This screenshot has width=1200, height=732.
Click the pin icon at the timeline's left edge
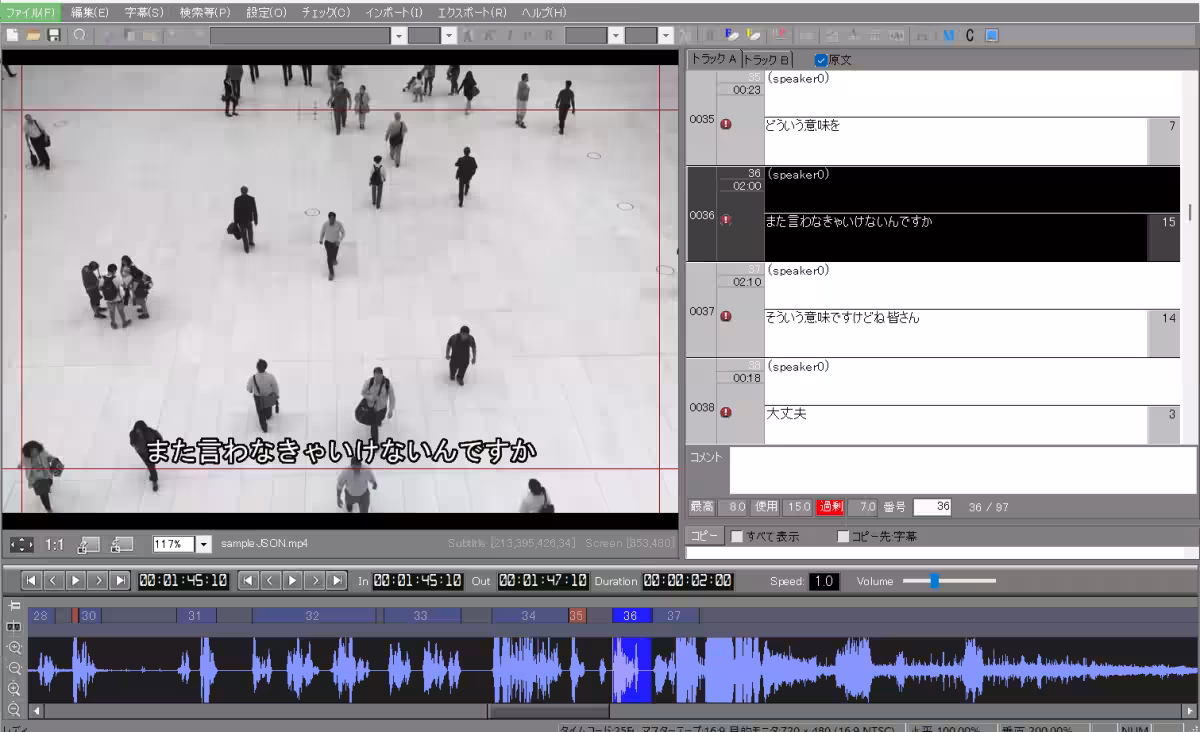pos(14,605)
